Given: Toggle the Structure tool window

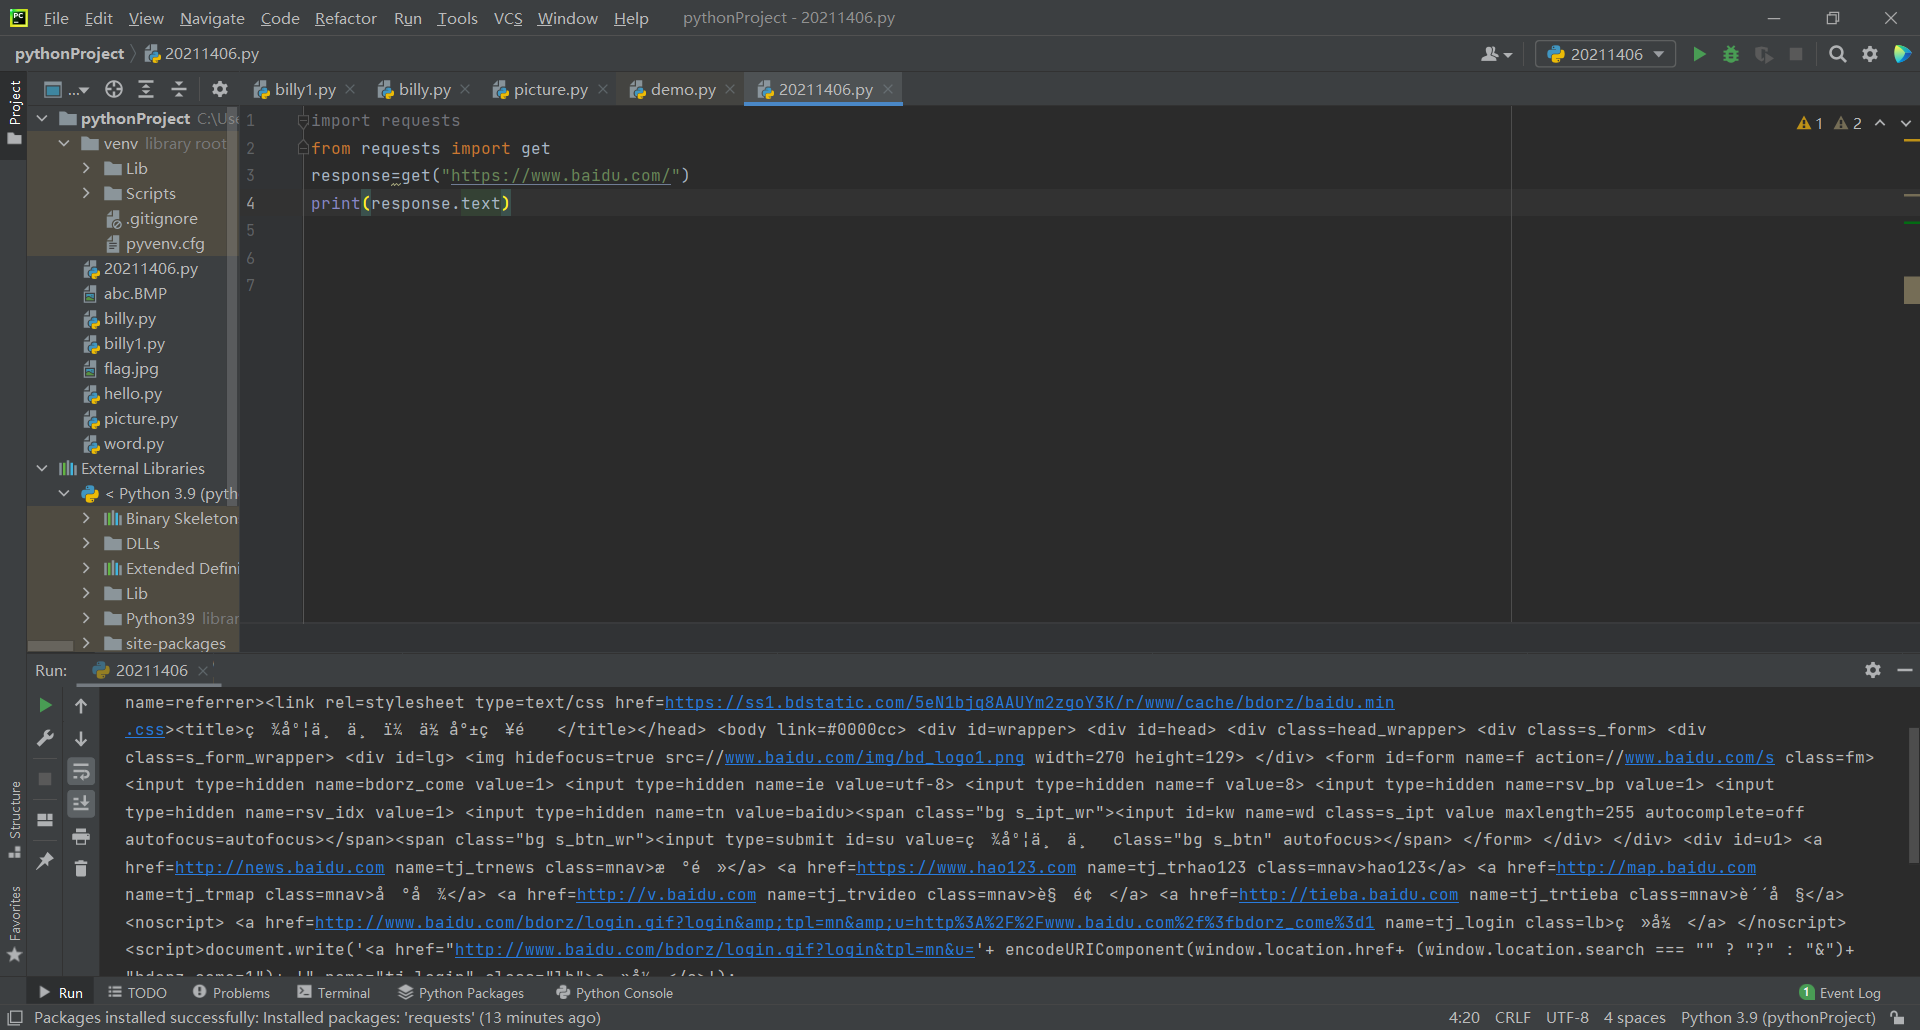Looking at the screenshot, I should pos(14,819).
